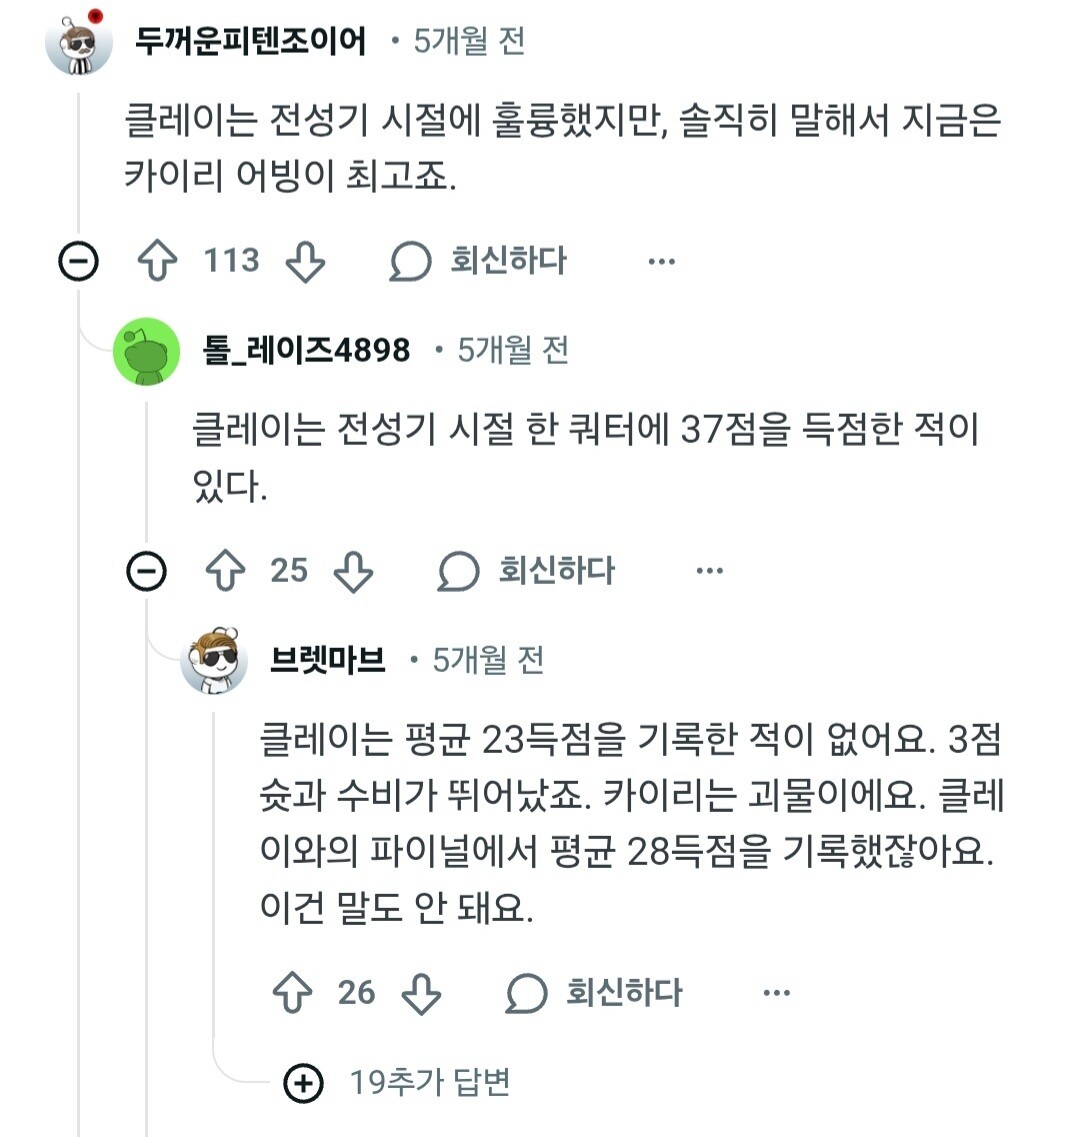Image resolution: width=1080 pixels, height=1137 pixels.
Task: Downvote the comment with 25 votes
Action: tap(353, 571)
